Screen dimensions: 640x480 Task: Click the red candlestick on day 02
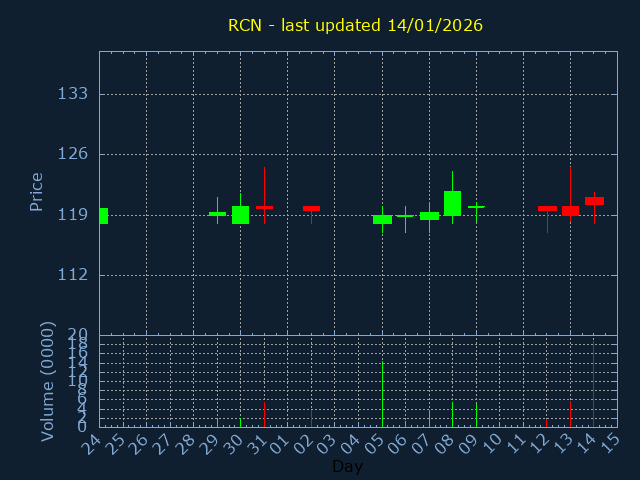click(x=311, y=208)
